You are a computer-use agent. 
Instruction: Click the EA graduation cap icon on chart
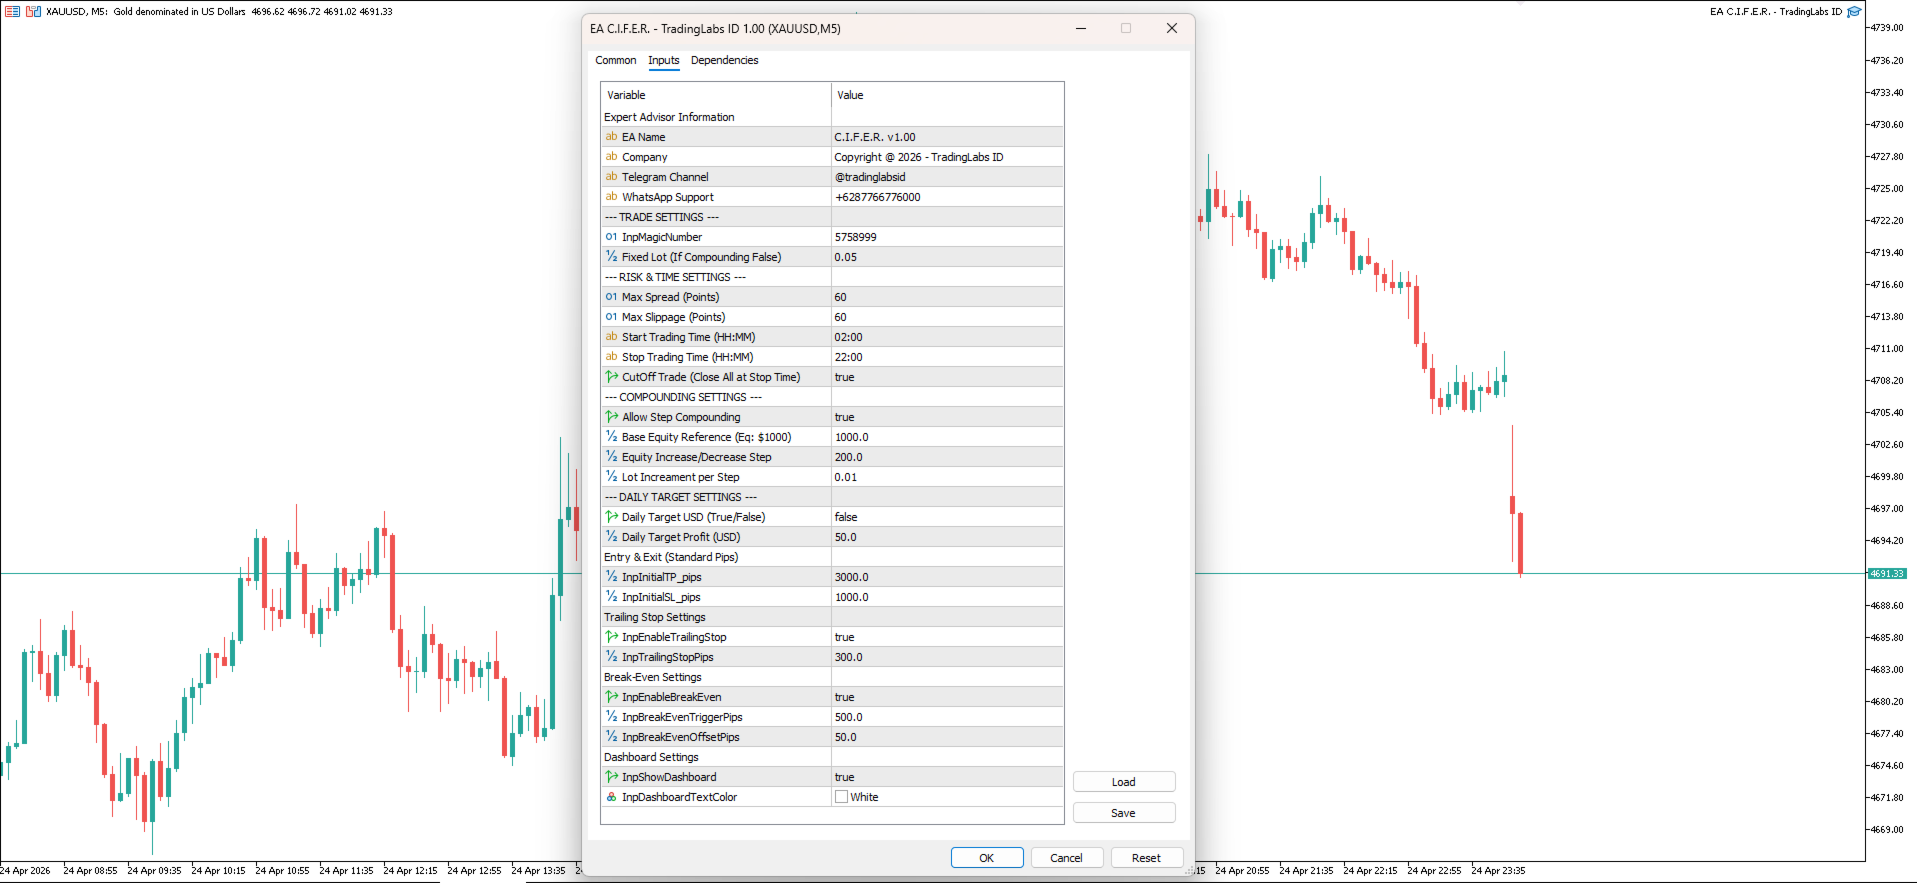pyautogui.click(x=1853, y=12)
